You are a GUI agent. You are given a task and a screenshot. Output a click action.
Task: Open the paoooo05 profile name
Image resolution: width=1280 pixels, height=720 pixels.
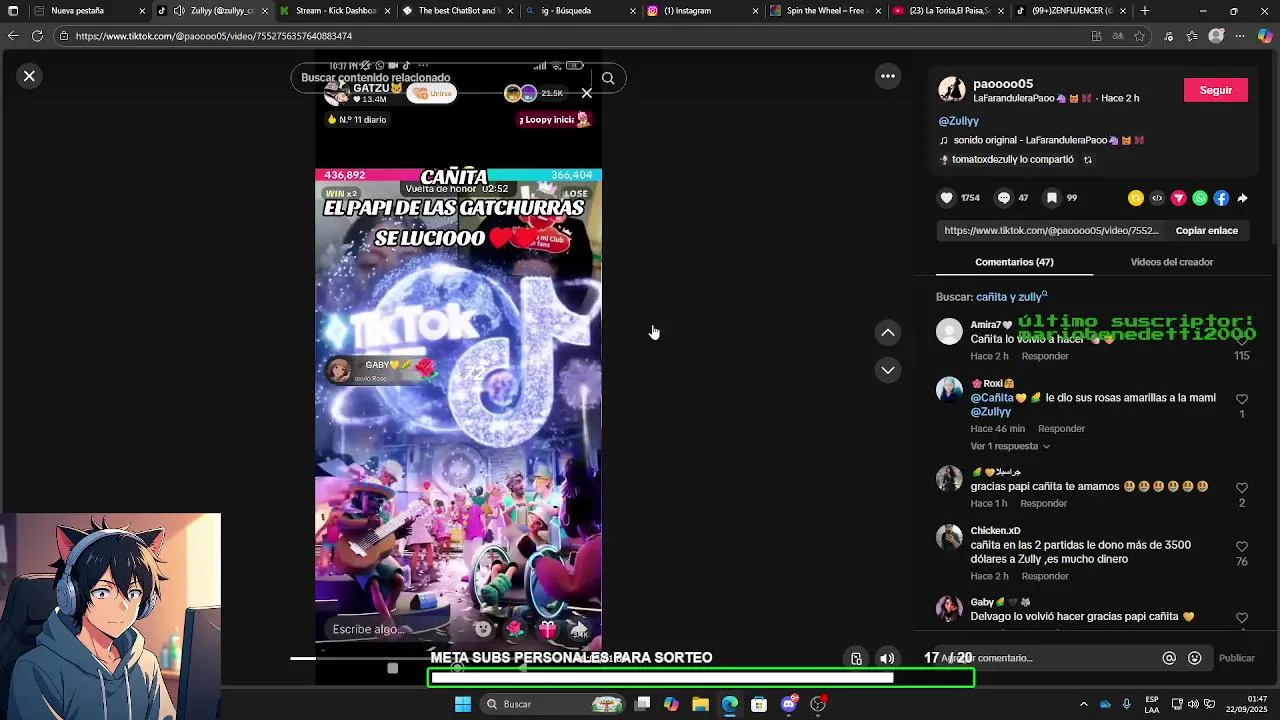click(1003, 84)
